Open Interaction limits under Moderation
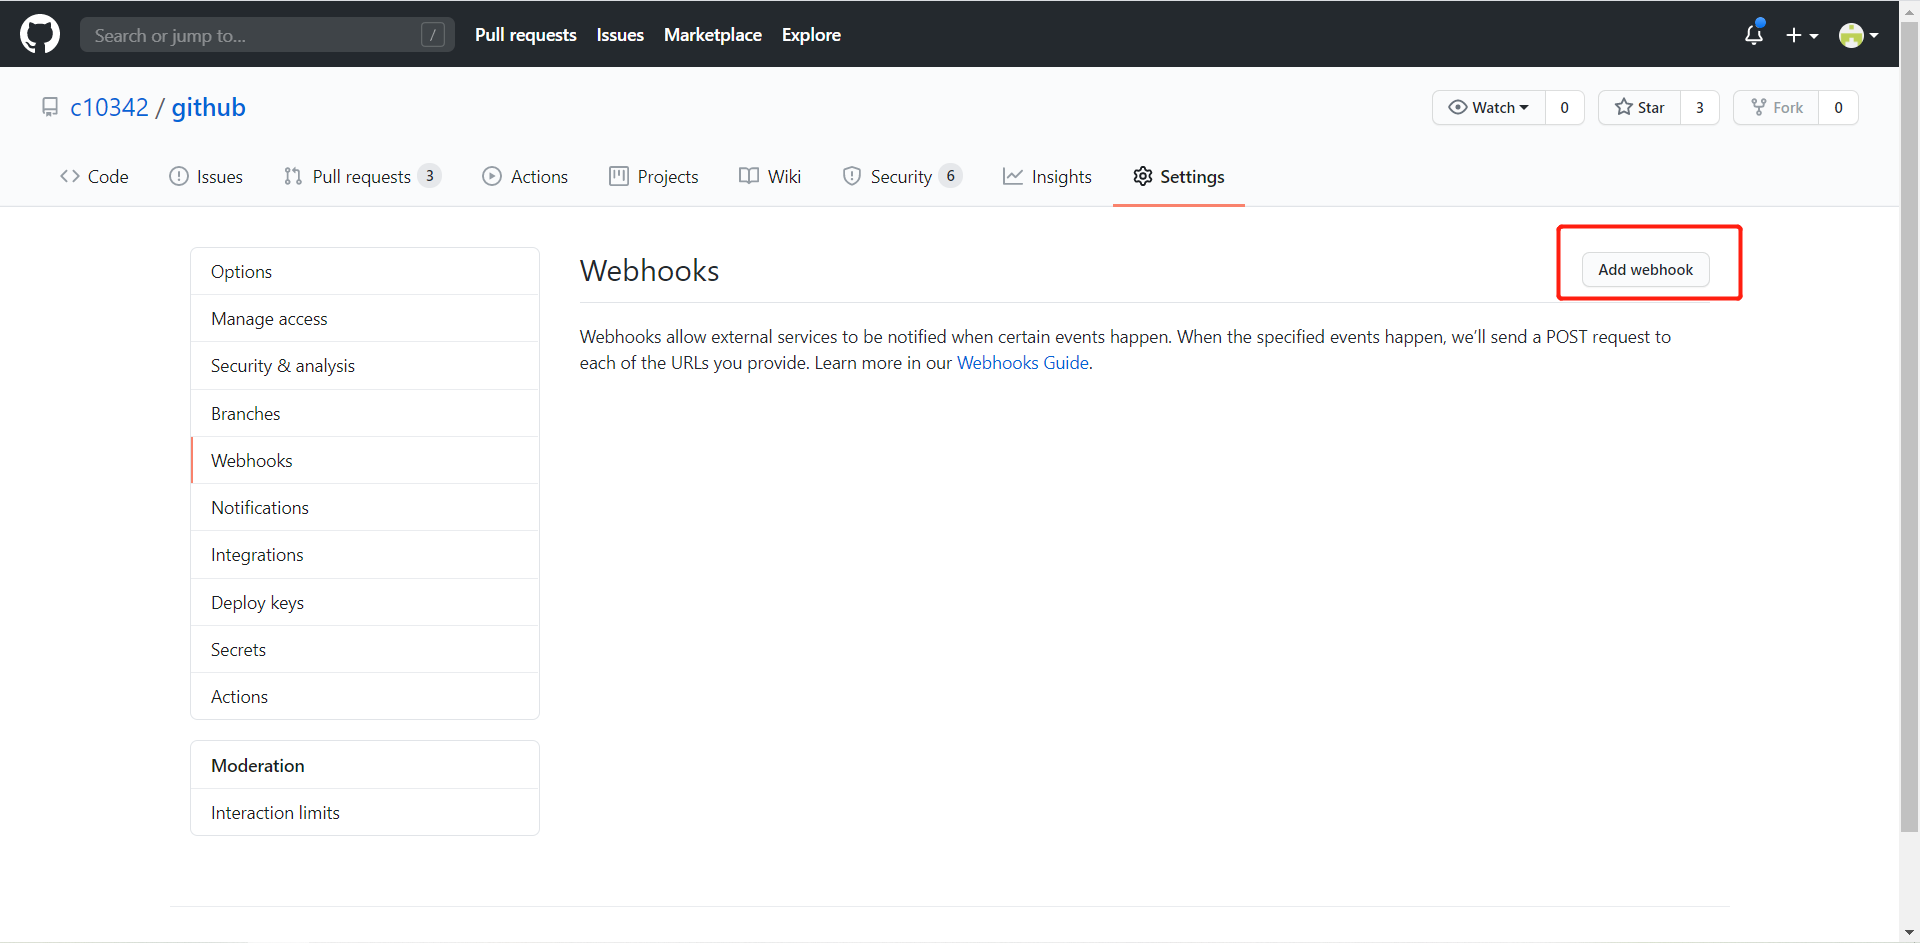The height and width of the screenshot is (943, 1920). click(365, 812)
